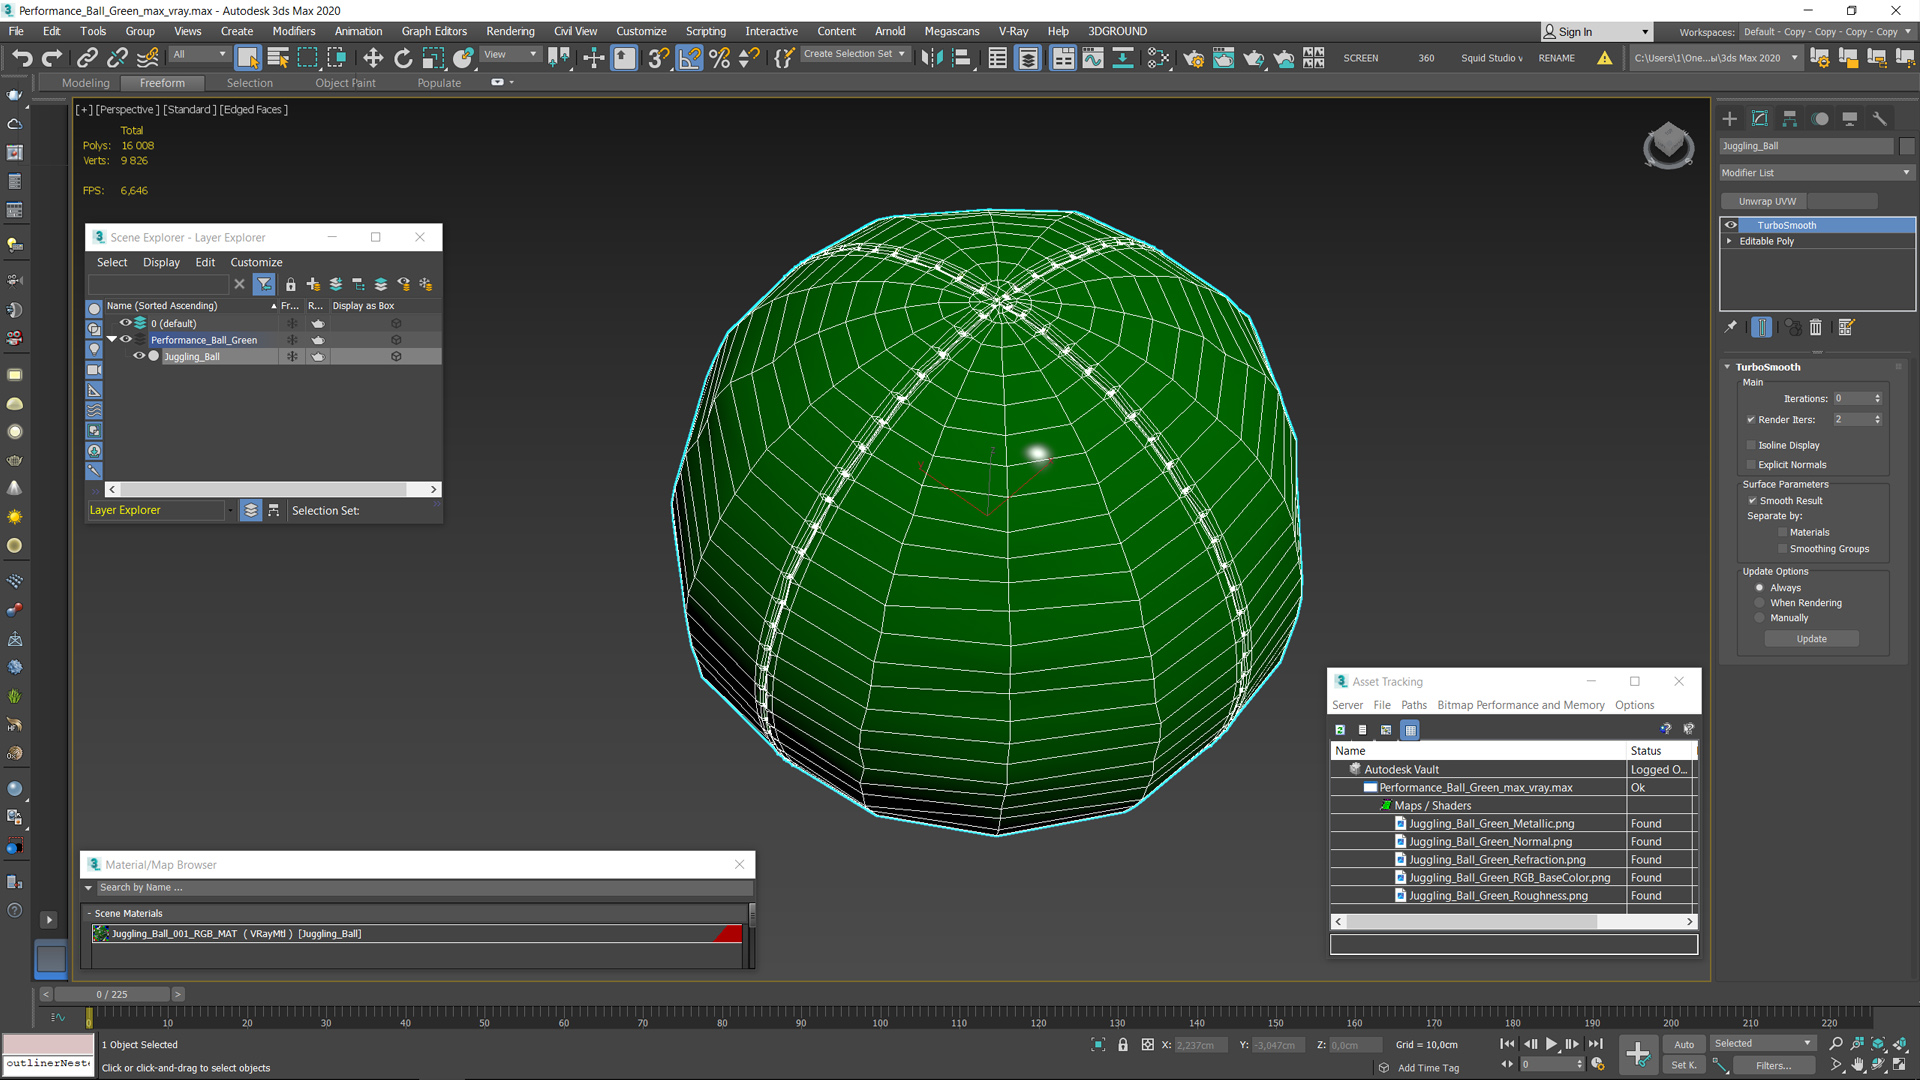
Task: Click the play animation button in timeline
Action: (x=1551, y=1043)
